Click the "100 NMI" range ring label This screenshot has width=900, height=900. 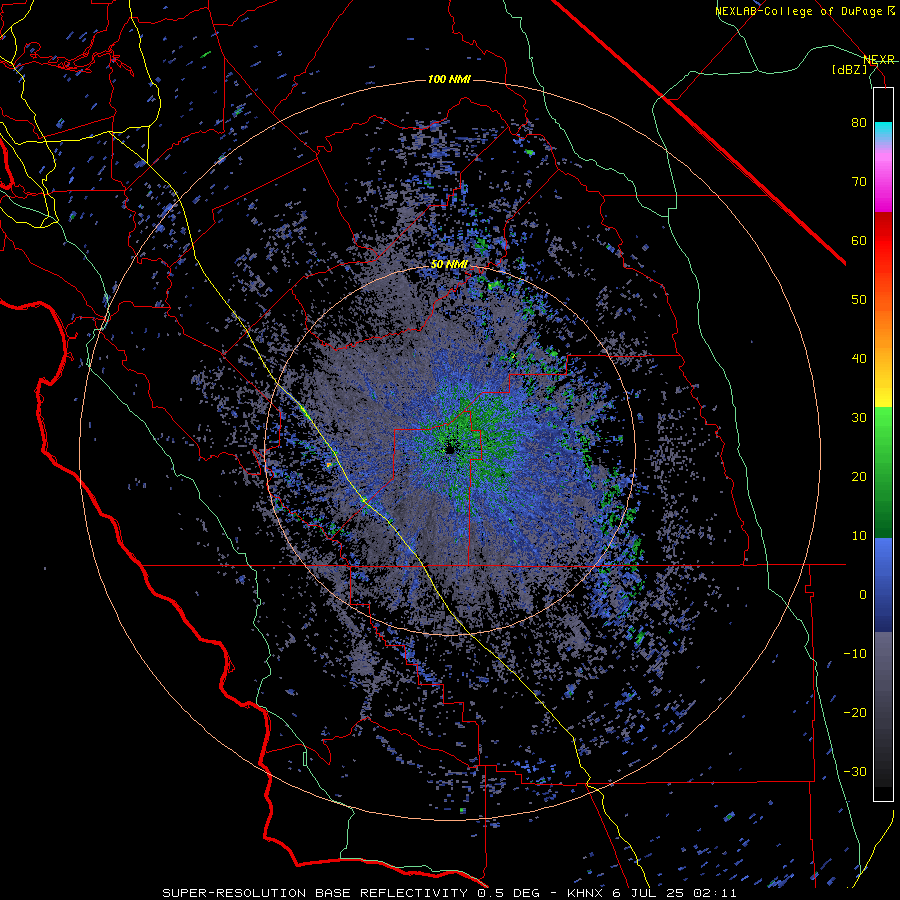pyautogui.click(x=449, y=79)
